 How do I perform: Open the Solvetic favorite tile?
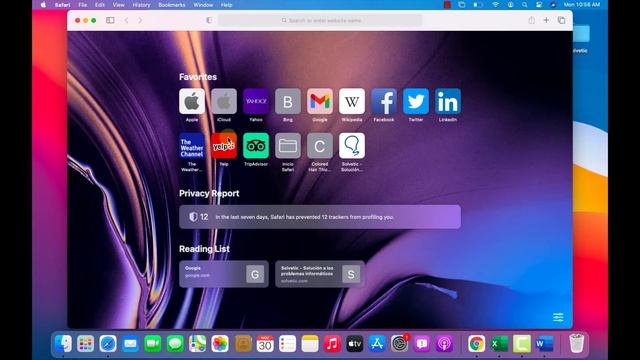click(x=352, y=146)
